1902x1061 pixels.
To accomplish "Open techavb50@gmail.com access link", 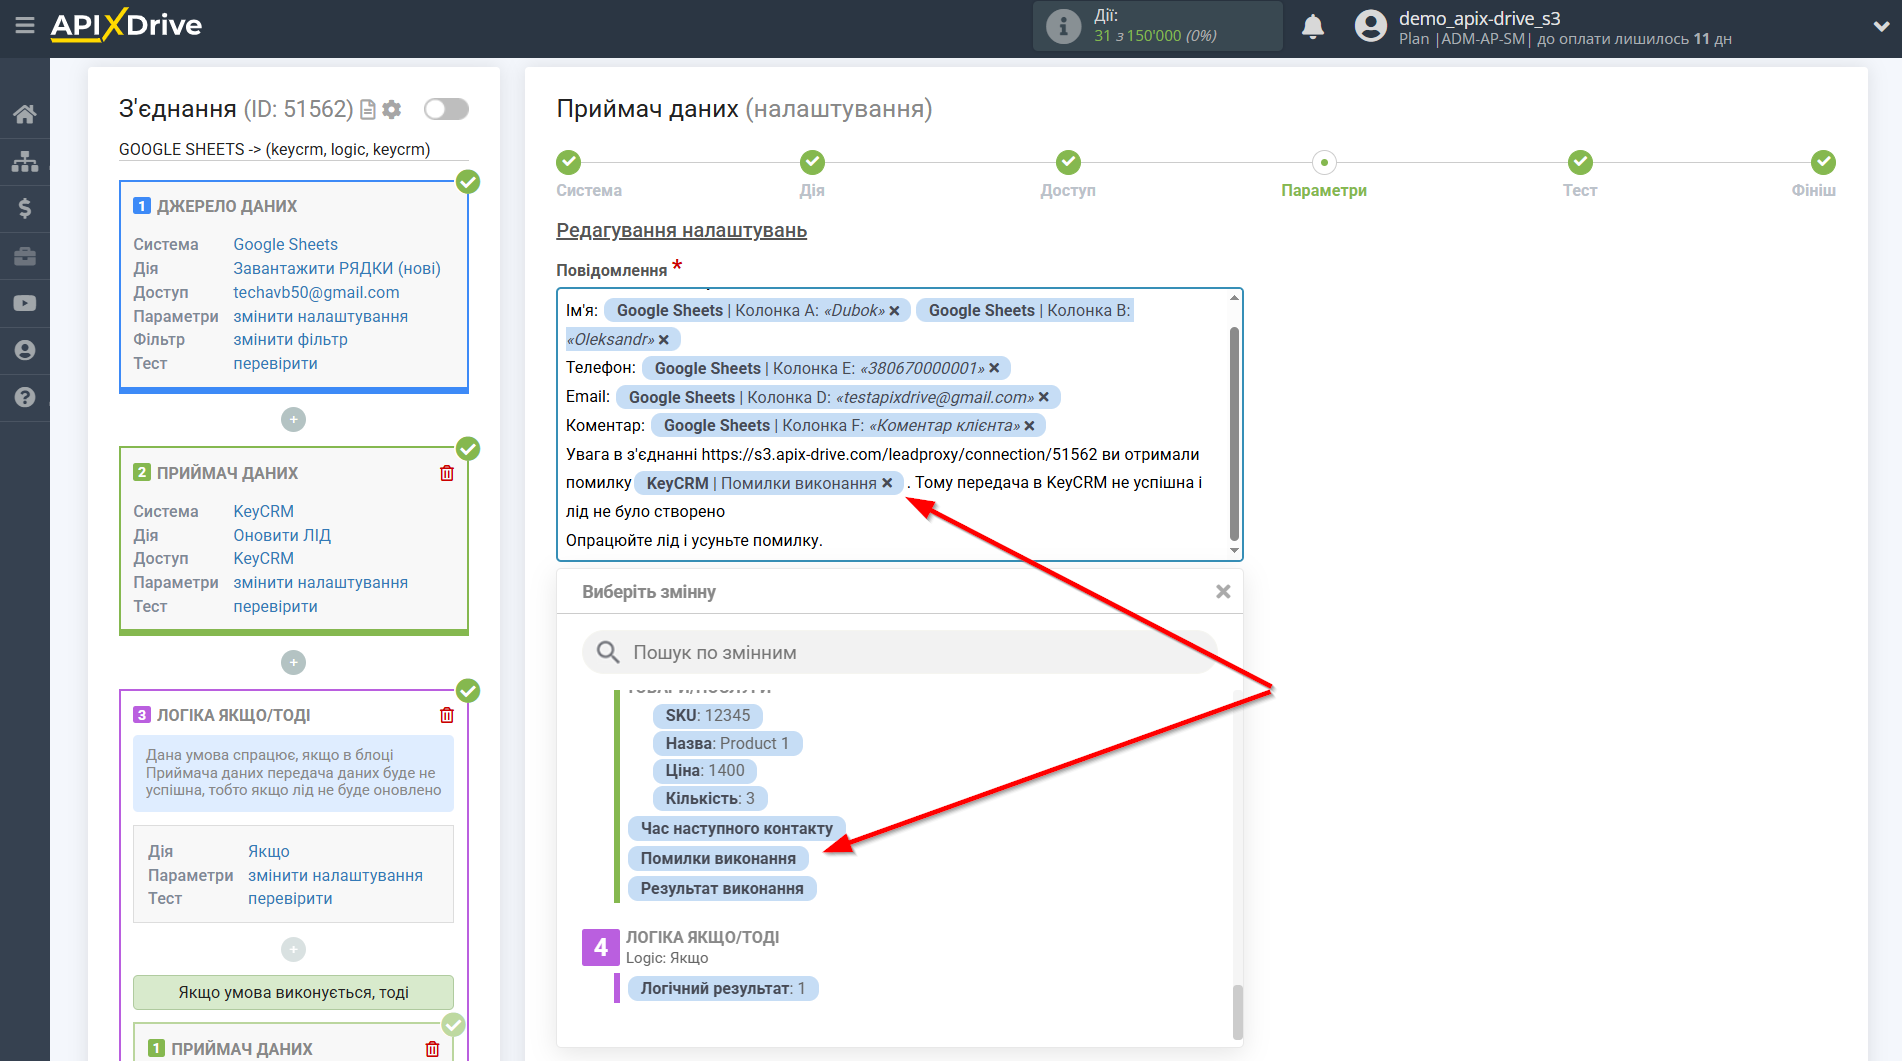I will click(x=316, y=292).
